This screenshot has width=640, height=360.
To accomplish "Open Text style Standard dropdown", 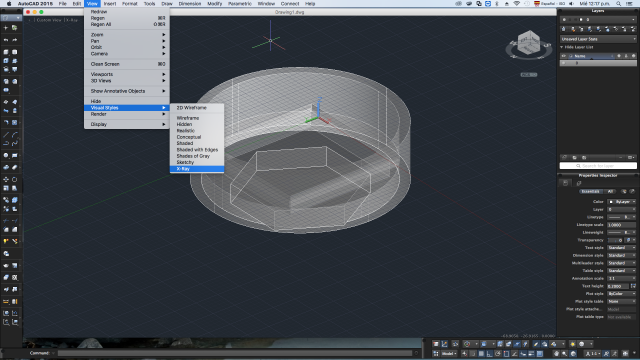I will click(x=622, y=248).
